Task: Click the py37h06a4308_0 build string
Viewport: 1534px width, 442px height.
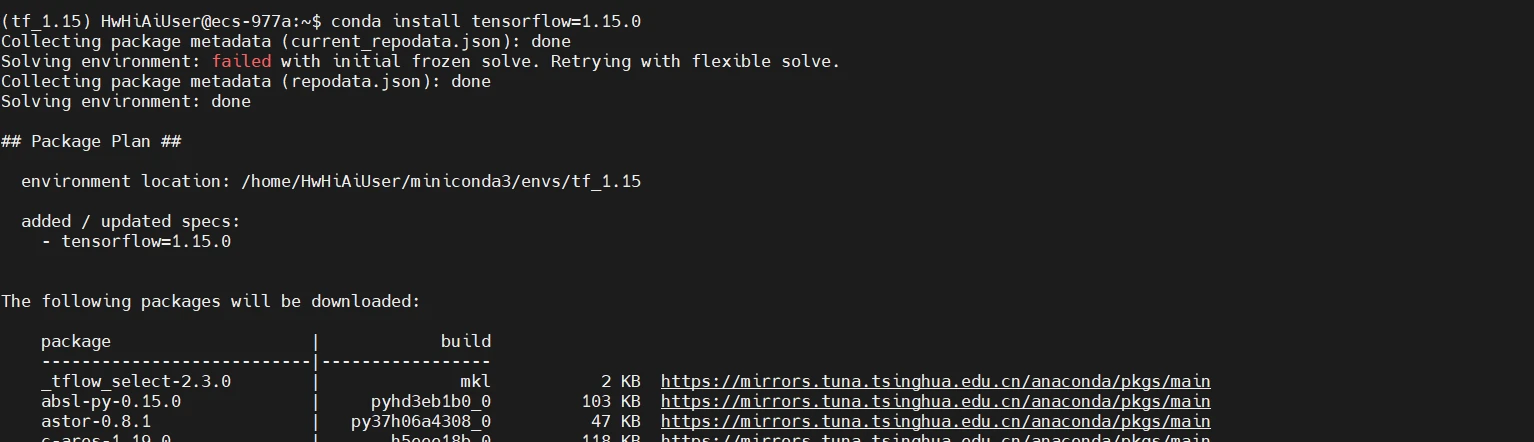Action: pos(421,421)
